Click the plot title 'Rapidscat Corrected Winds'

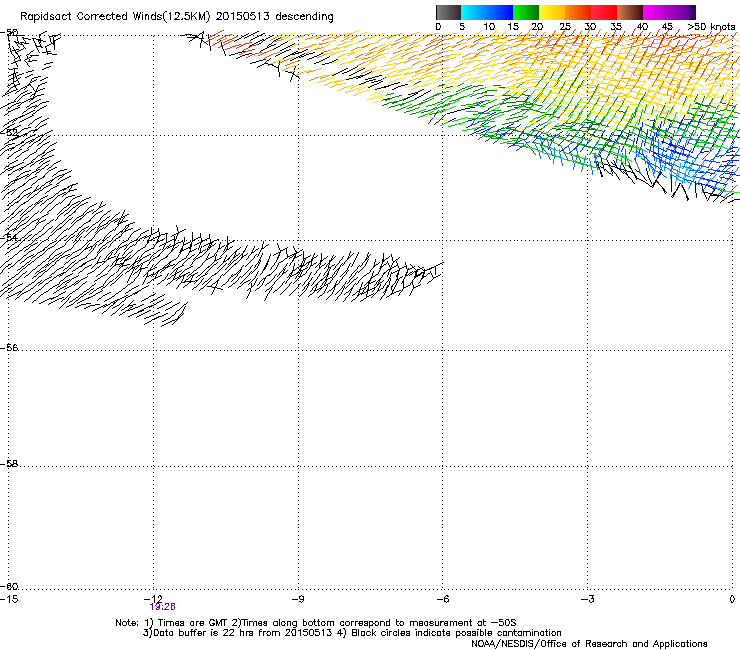pyautogui.click(x=91, y=17)
